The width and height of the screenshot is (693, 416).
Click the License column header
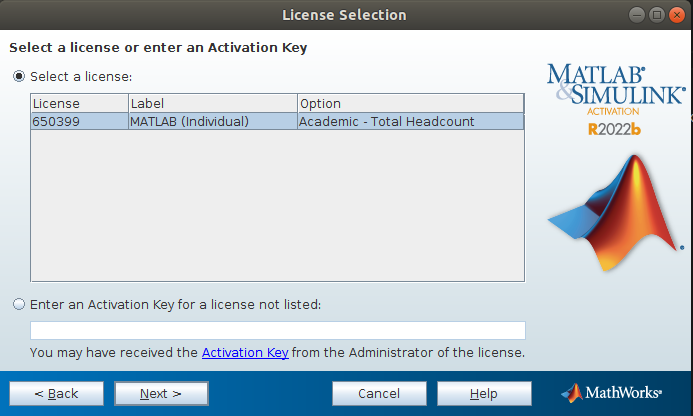80,103
